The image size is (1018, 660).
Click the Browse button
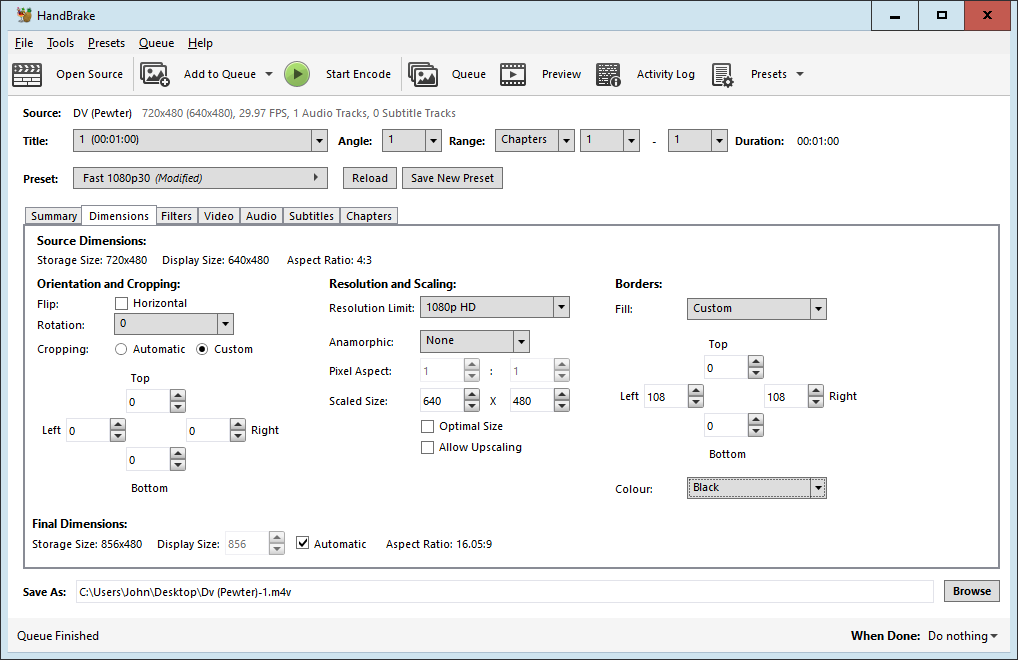click(x=972, y=591)
